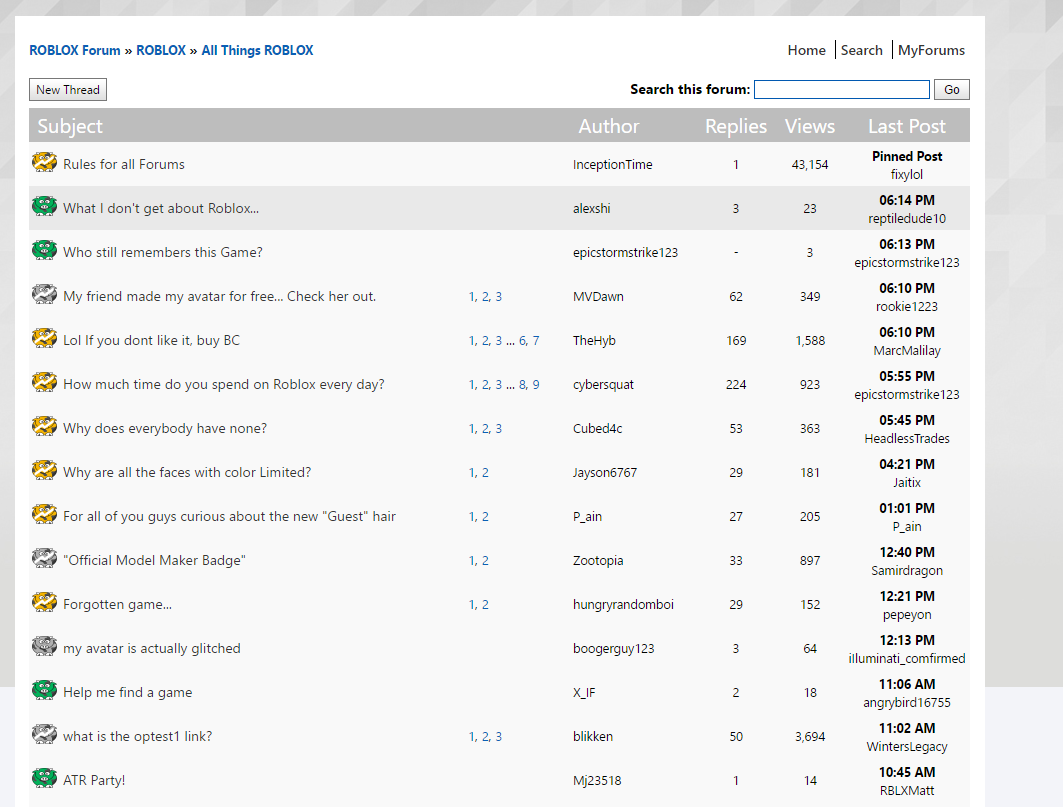The image size is (1063, 807).
Task: Open the MyForums navigation link
Action: pyautogui.click(x=931, y=50)
